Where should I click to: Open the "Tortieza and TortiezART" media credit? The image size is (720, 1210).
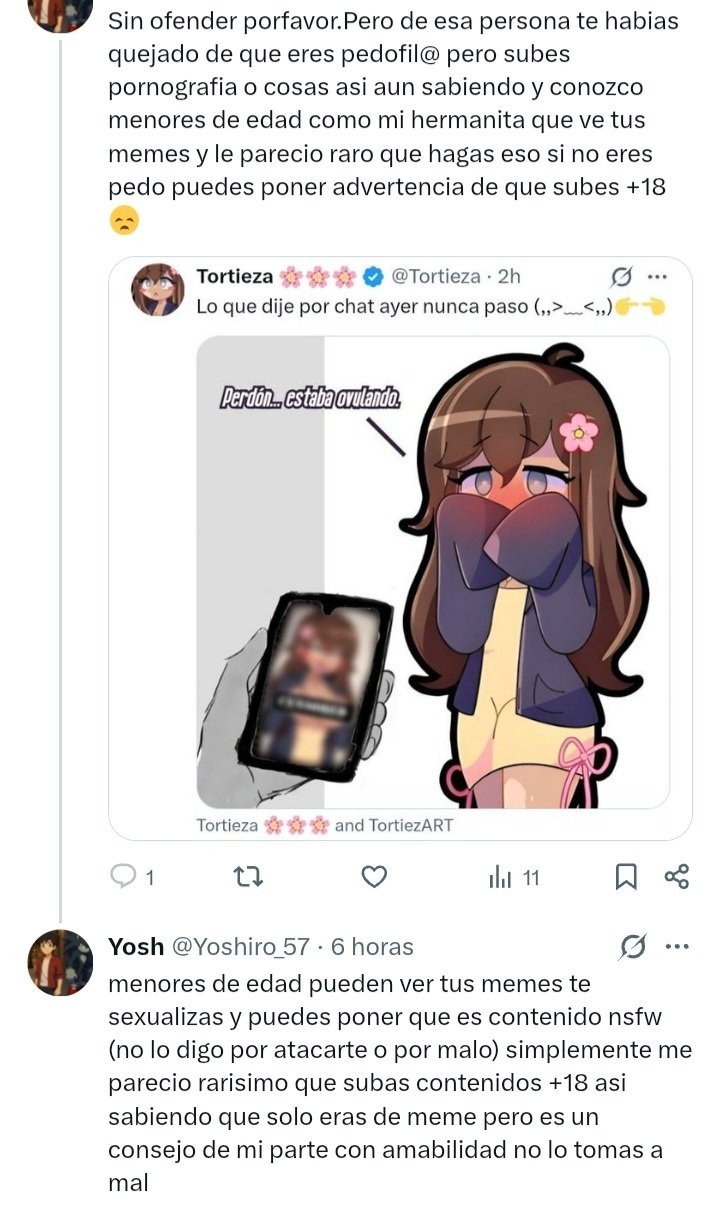tap(324, 825)
